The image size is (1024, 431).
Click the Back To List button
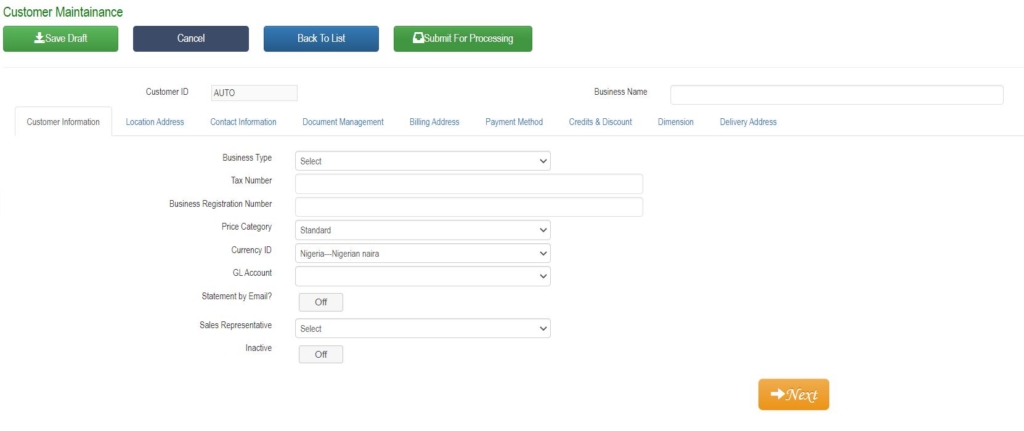tap(321, 39)
